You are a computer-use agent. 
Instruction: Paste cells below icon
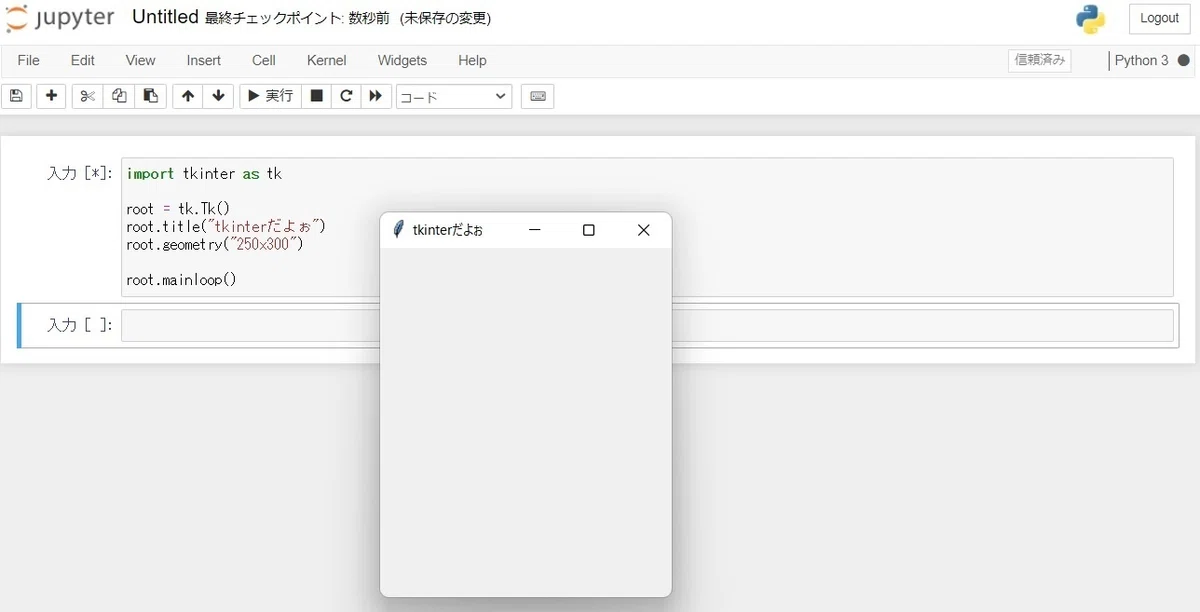150,96
